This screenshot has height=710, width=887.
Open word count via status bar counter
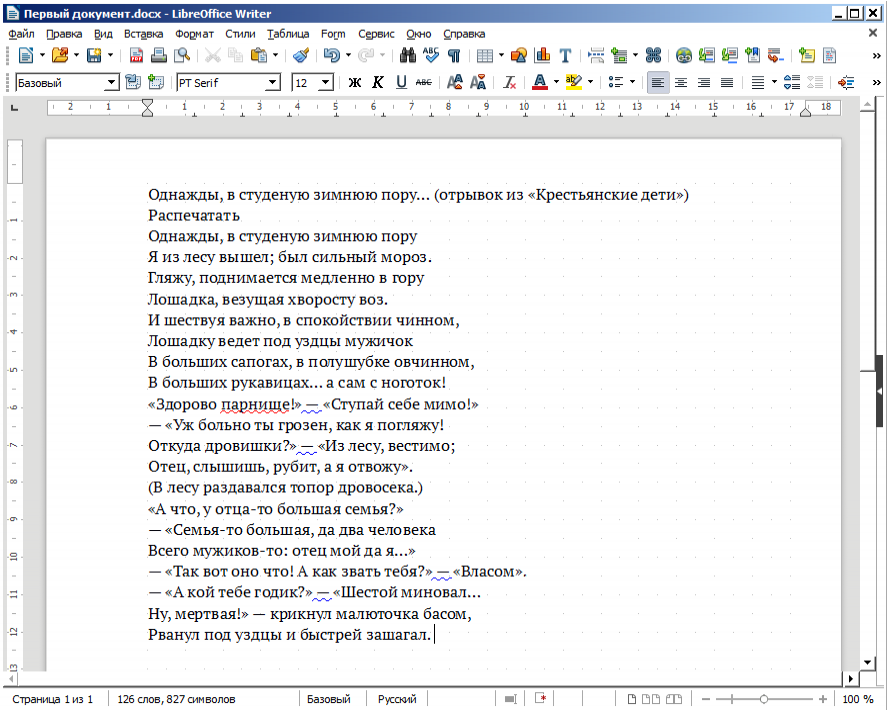click(175, 699)
